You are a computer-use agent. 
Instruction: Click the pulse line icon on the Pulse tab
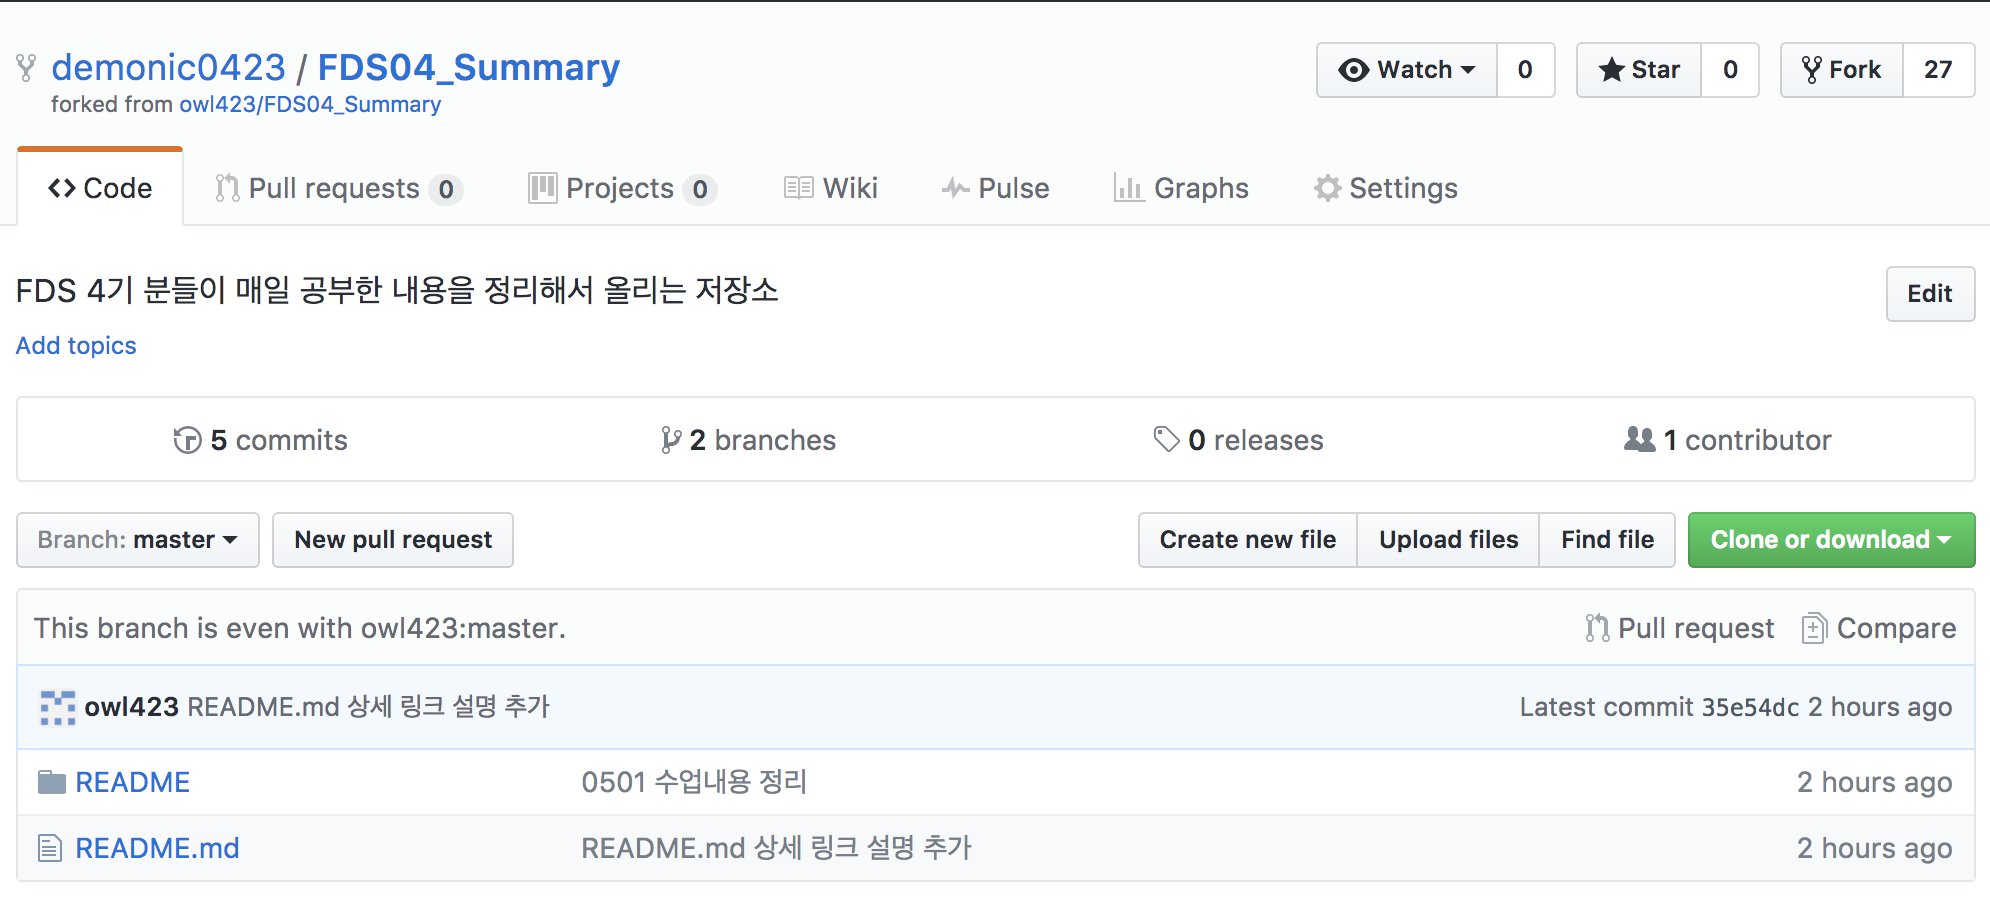[x=955, y=188]
